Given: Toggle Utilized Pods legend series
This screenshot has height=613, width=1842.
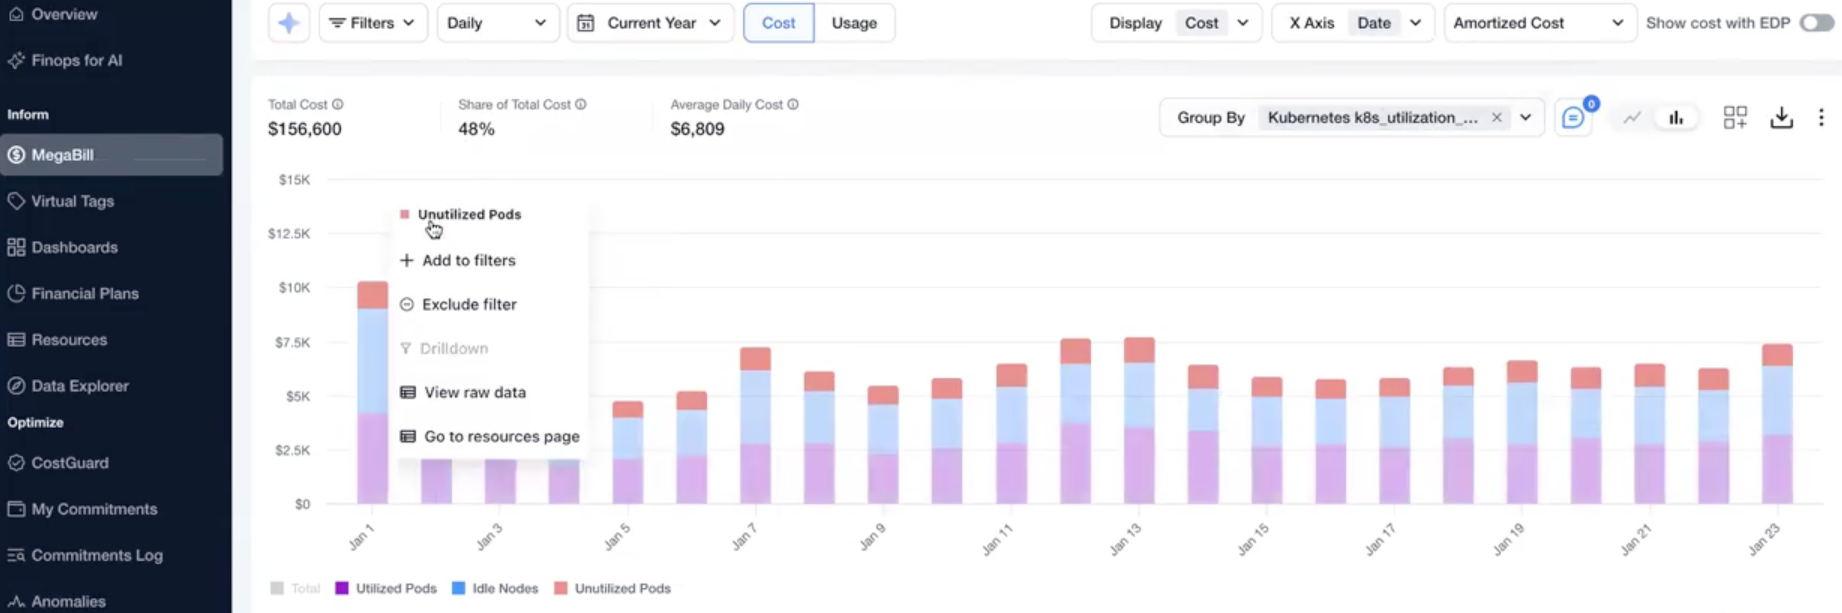Looking at the screenshot, I should 385,588.
